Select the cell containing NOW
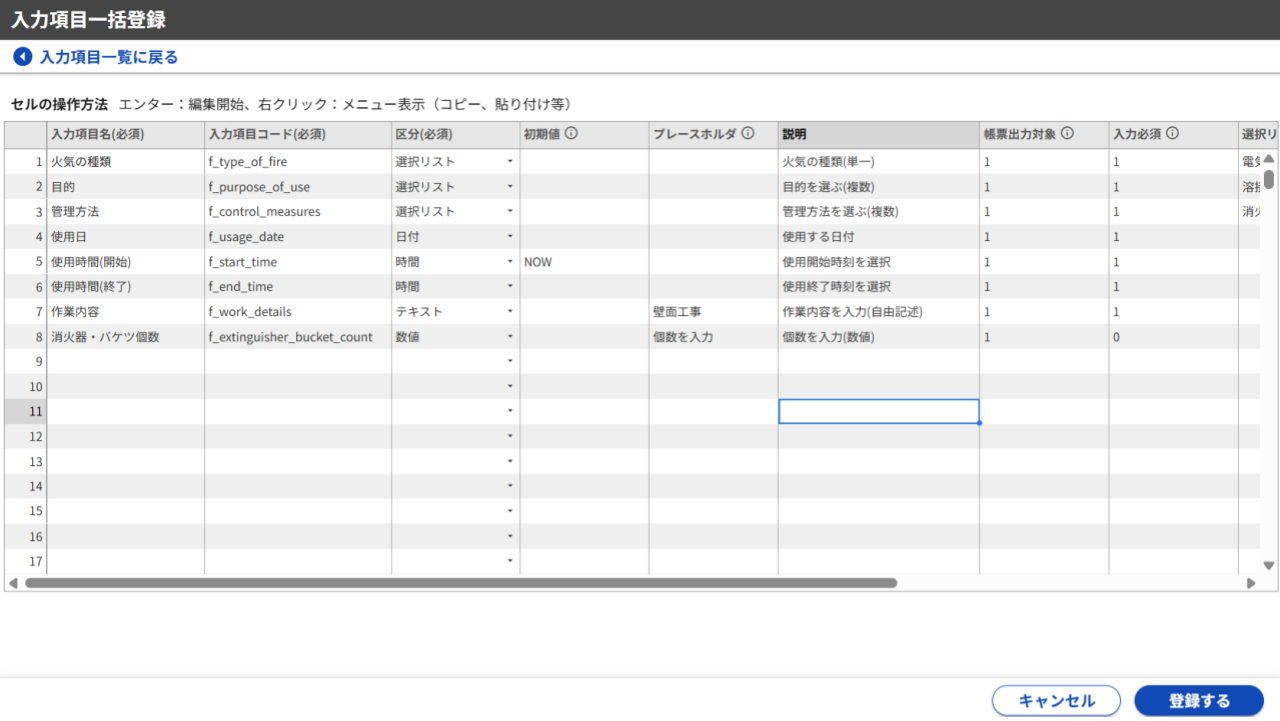This screenshot has height=721, width=1280. (585, 261)
